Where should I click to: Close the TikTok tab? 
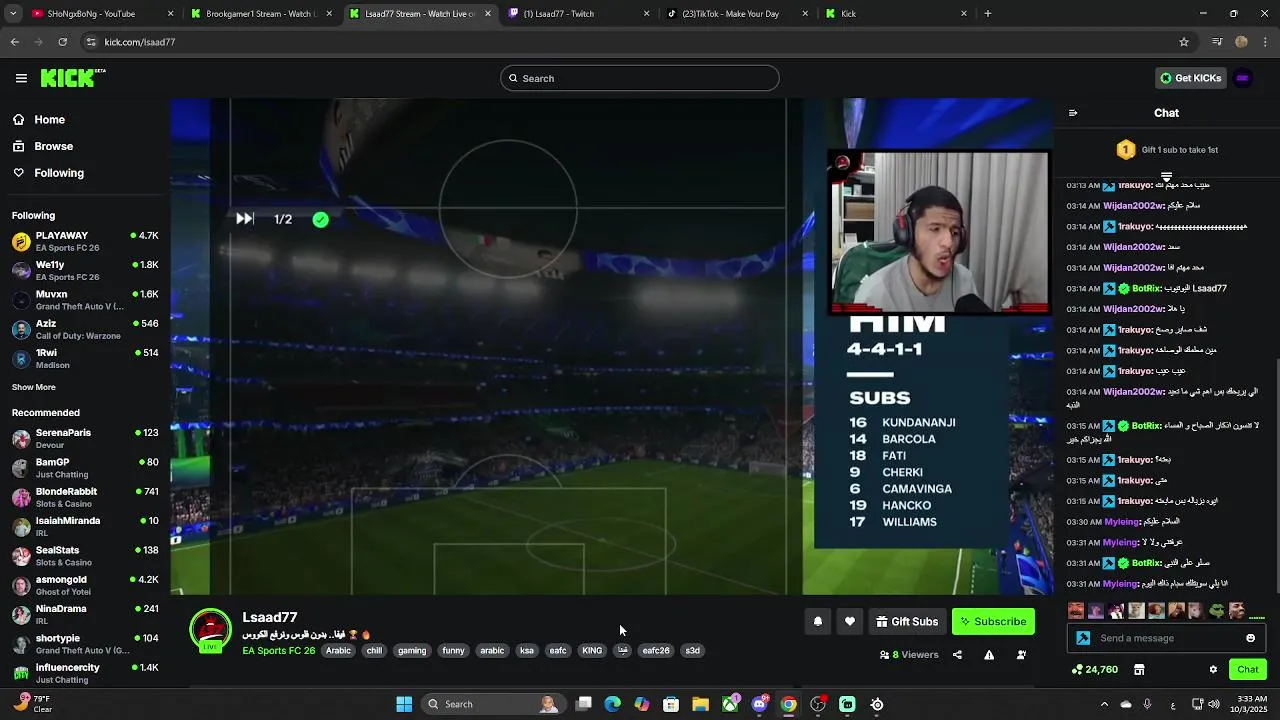click(x=805, y=14)
